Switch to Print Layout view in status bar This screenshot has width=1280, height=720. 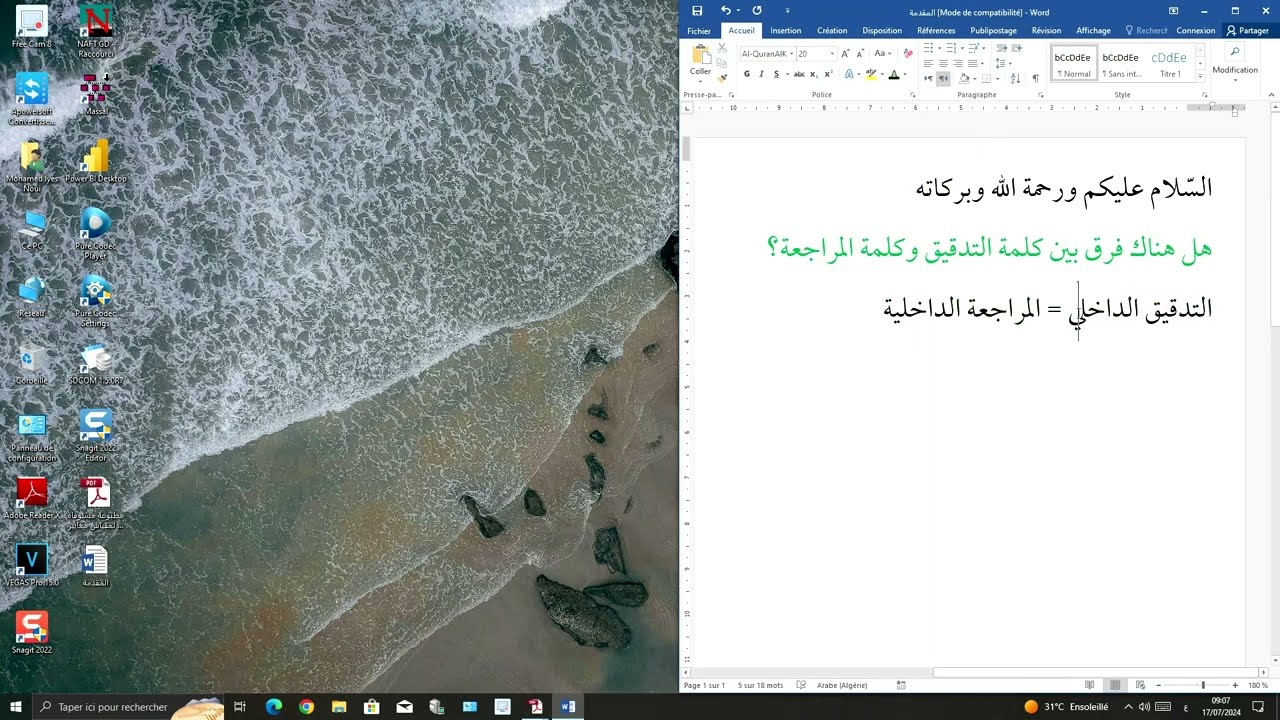(x=1115, y=685)
